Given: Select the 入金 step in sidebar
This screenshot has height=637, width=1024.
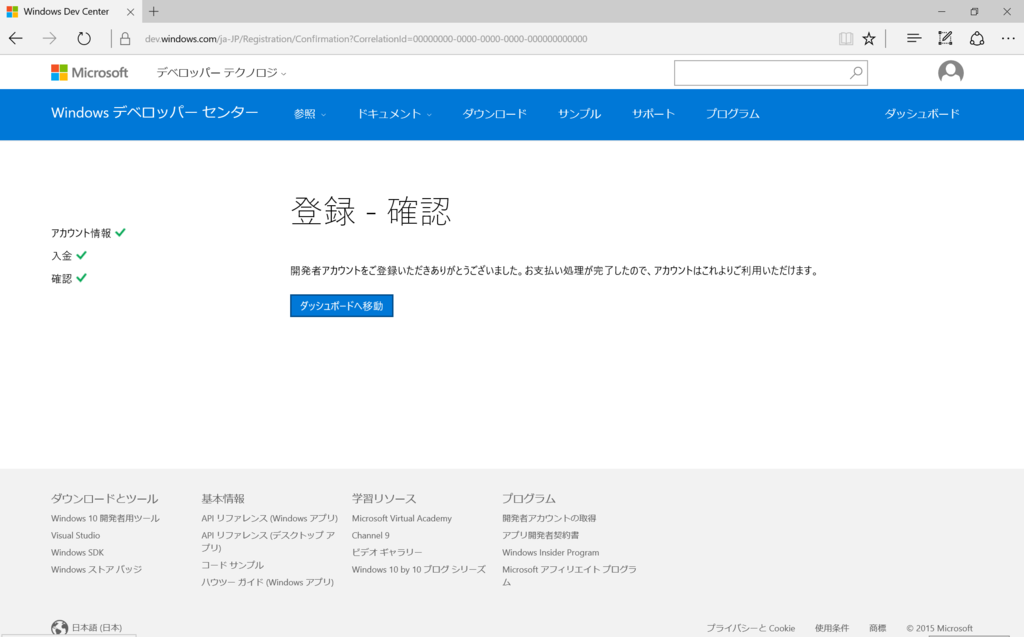Looking at the screenshot, I should point(61,256).
